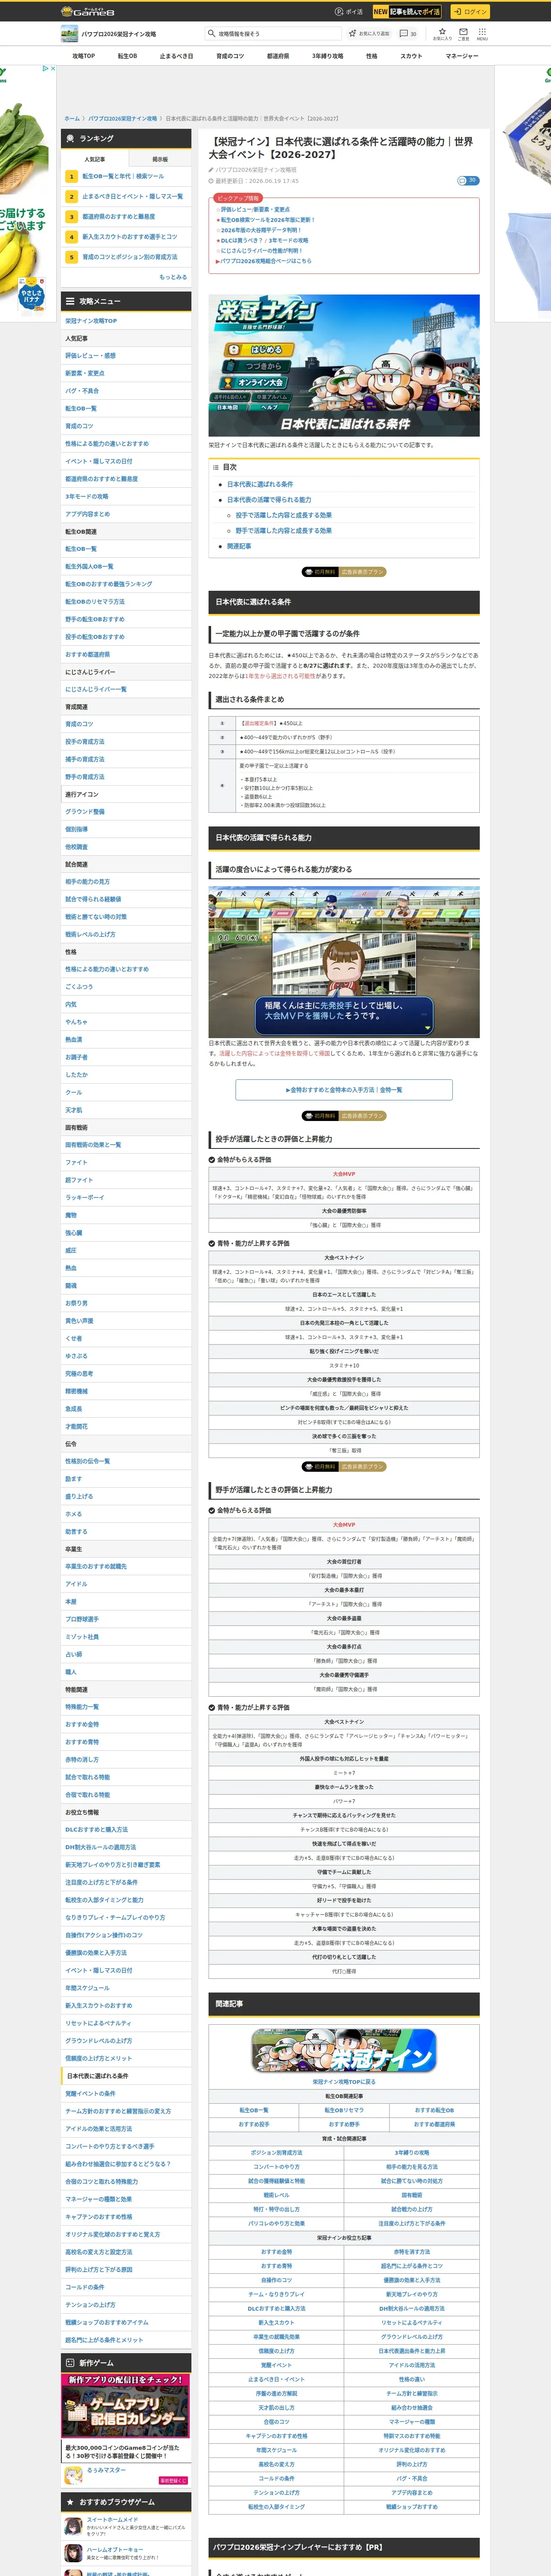Open the 評価レビュー・新要素・変更点 pickup link
Viewport: 551px width, 2576px height.
(x=255, y=210)
